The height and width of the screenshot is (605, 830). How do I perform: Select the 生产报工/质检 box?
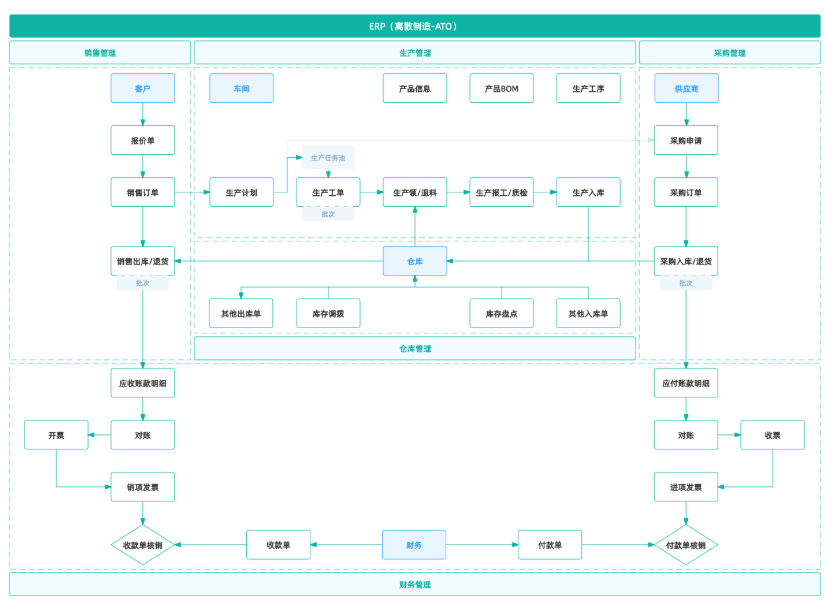click(x=501, y=192)
